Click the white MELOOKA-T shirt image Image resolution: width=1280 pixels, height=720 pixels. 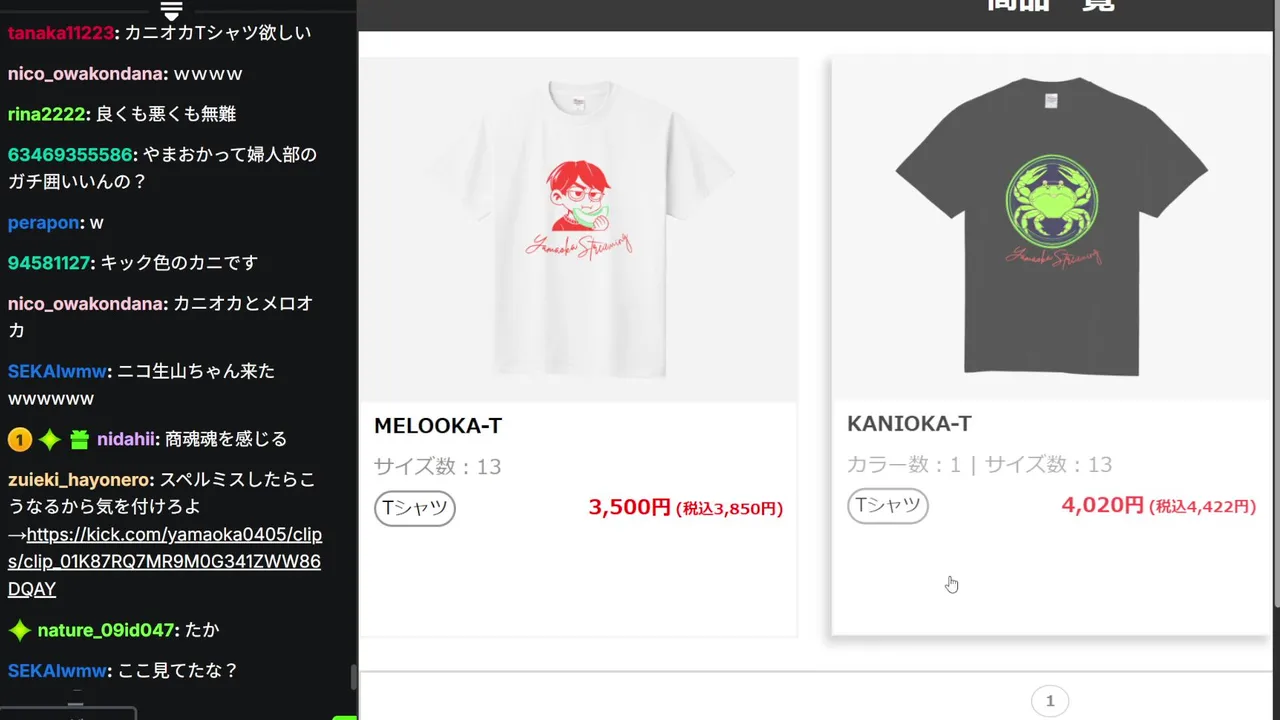coord(579,229)
